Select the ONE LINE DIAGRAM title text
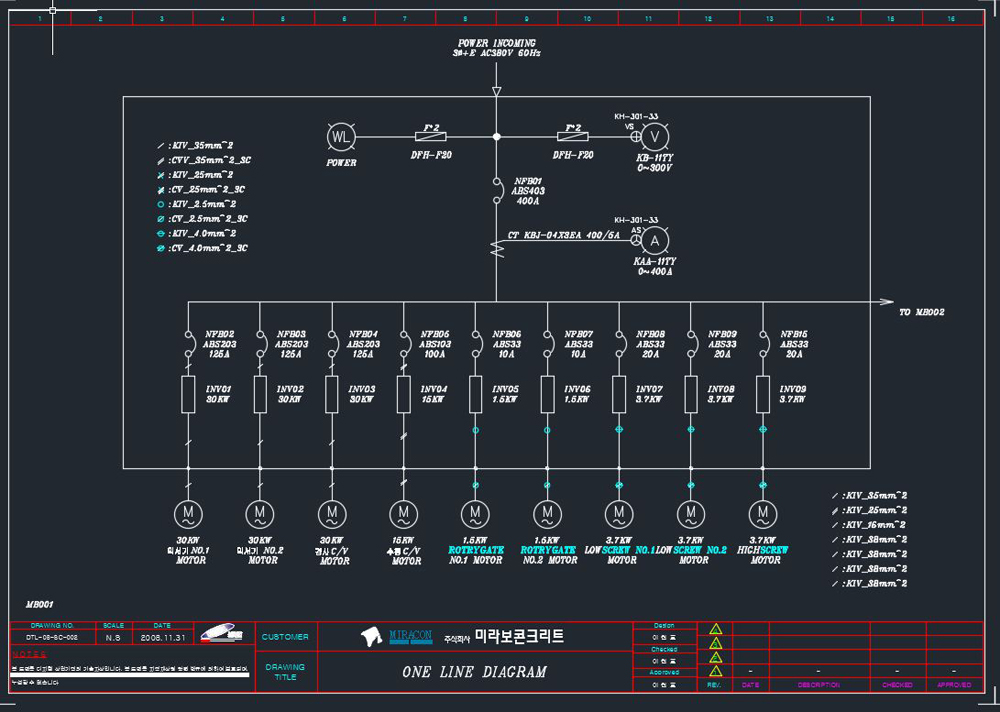This screenshot has width=1000, height=712. [474, 672]
